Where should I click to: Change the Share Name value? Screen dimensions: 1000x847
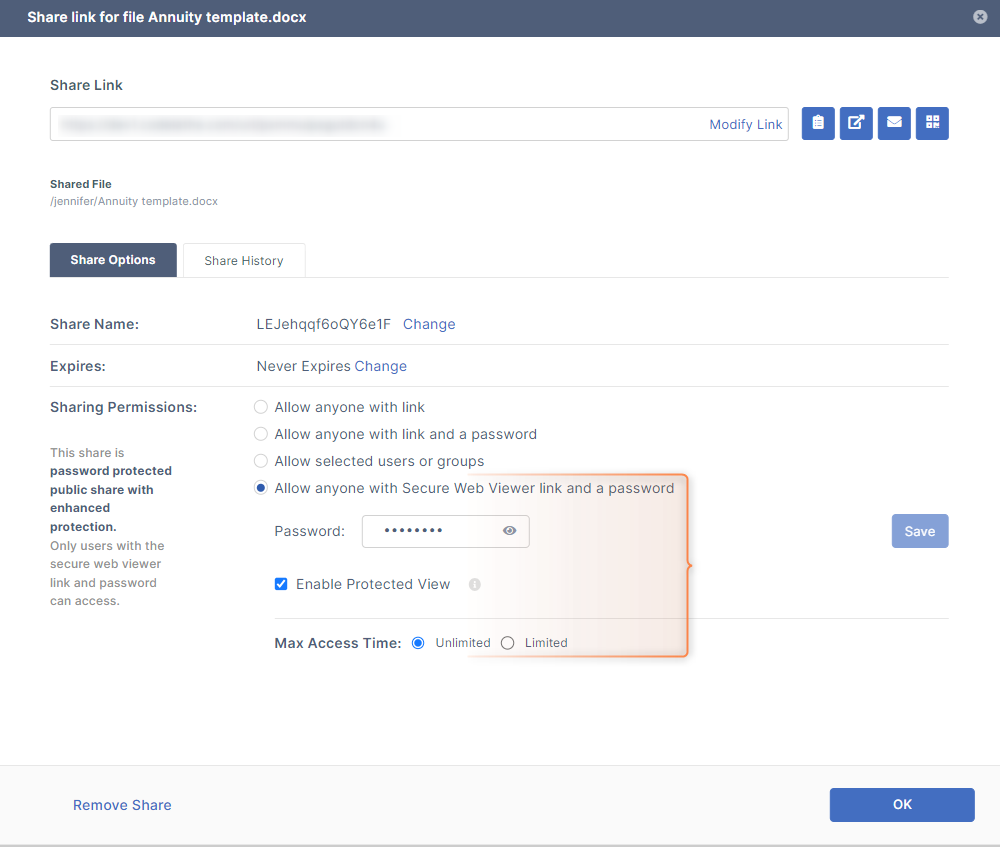pos(429,324)
